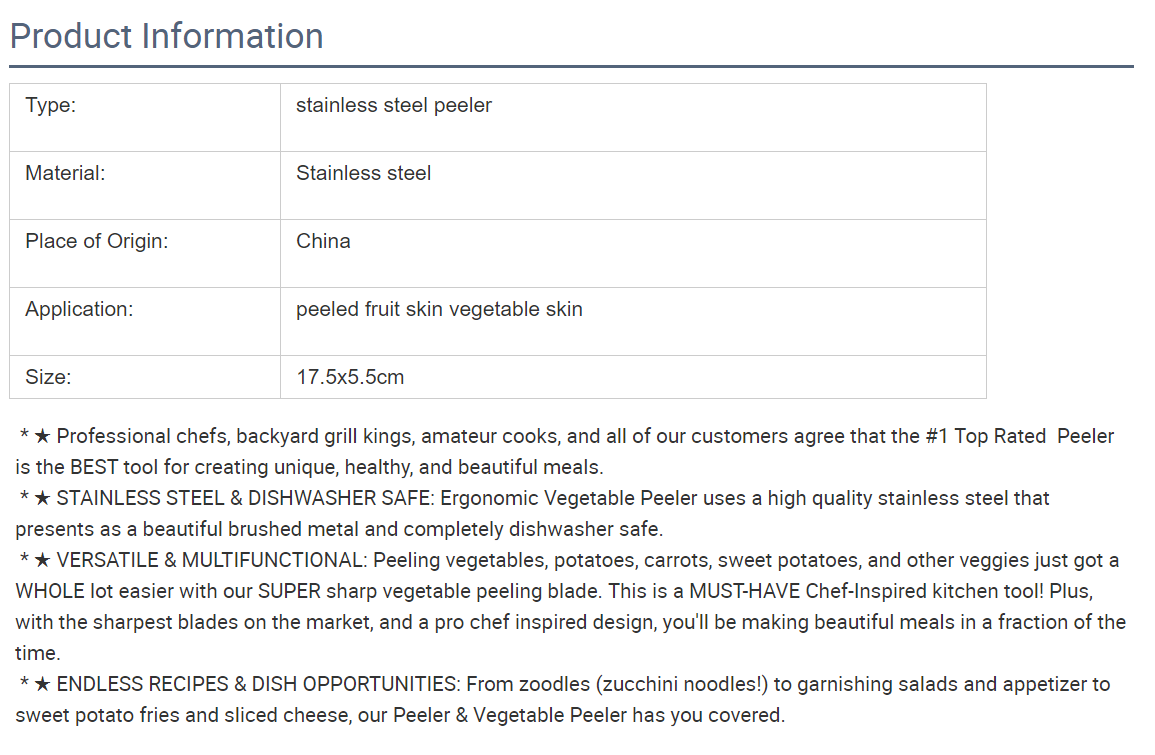
Task: Select the Application label cell
Action: tap(145, 322)
